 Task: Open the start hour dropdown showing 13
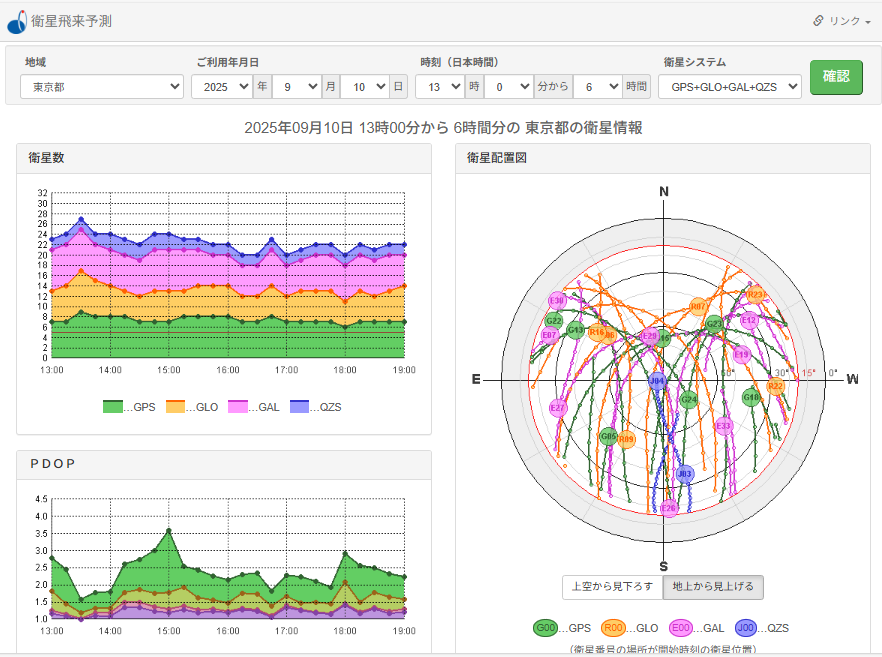coord(439,87)
